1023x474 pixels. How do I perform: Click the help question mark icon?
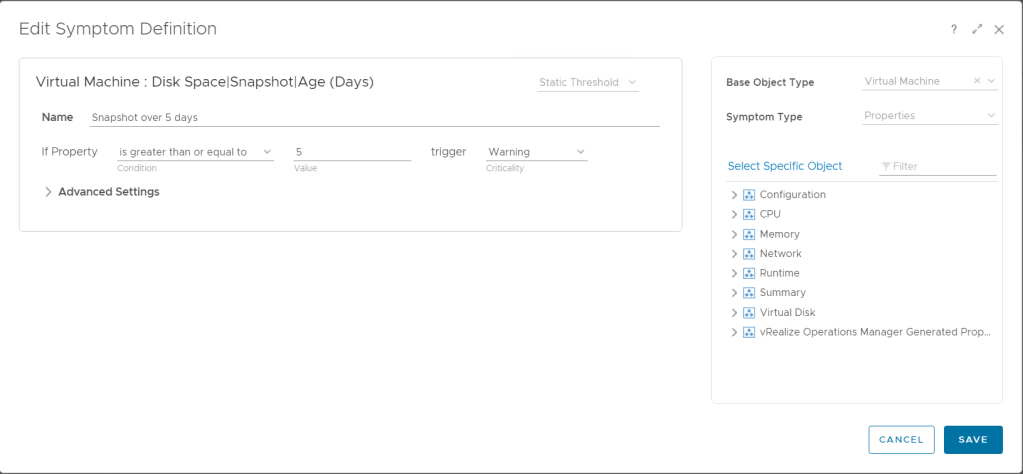click(954, 30)
